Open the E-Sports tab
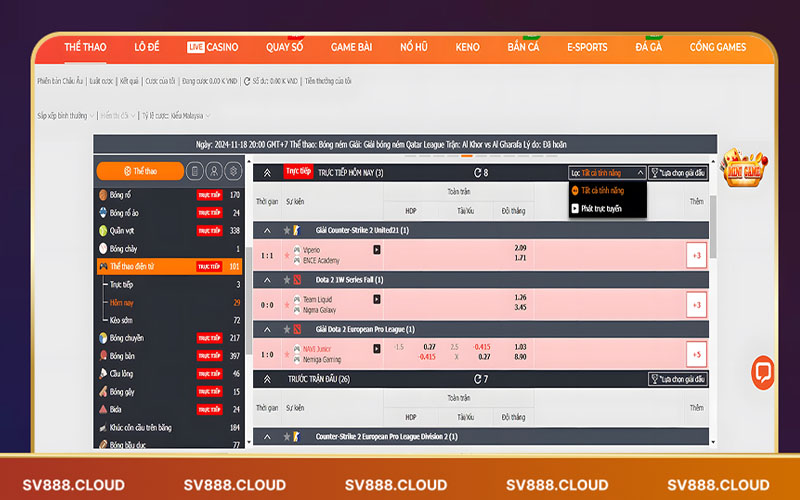Screen dimensions: 800x500 point(587,47)
